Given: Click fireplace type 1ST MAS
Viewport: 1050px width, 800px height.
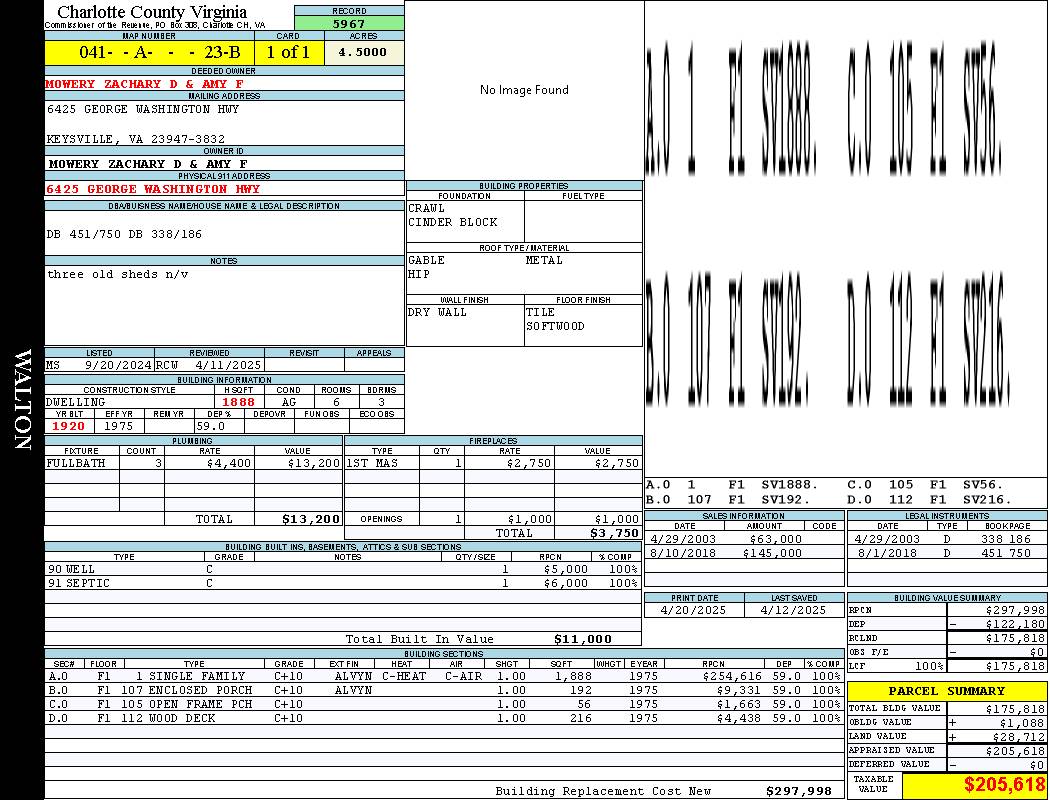Looking at the screenshot, I should pyautogui.click(x=372, y=463).
